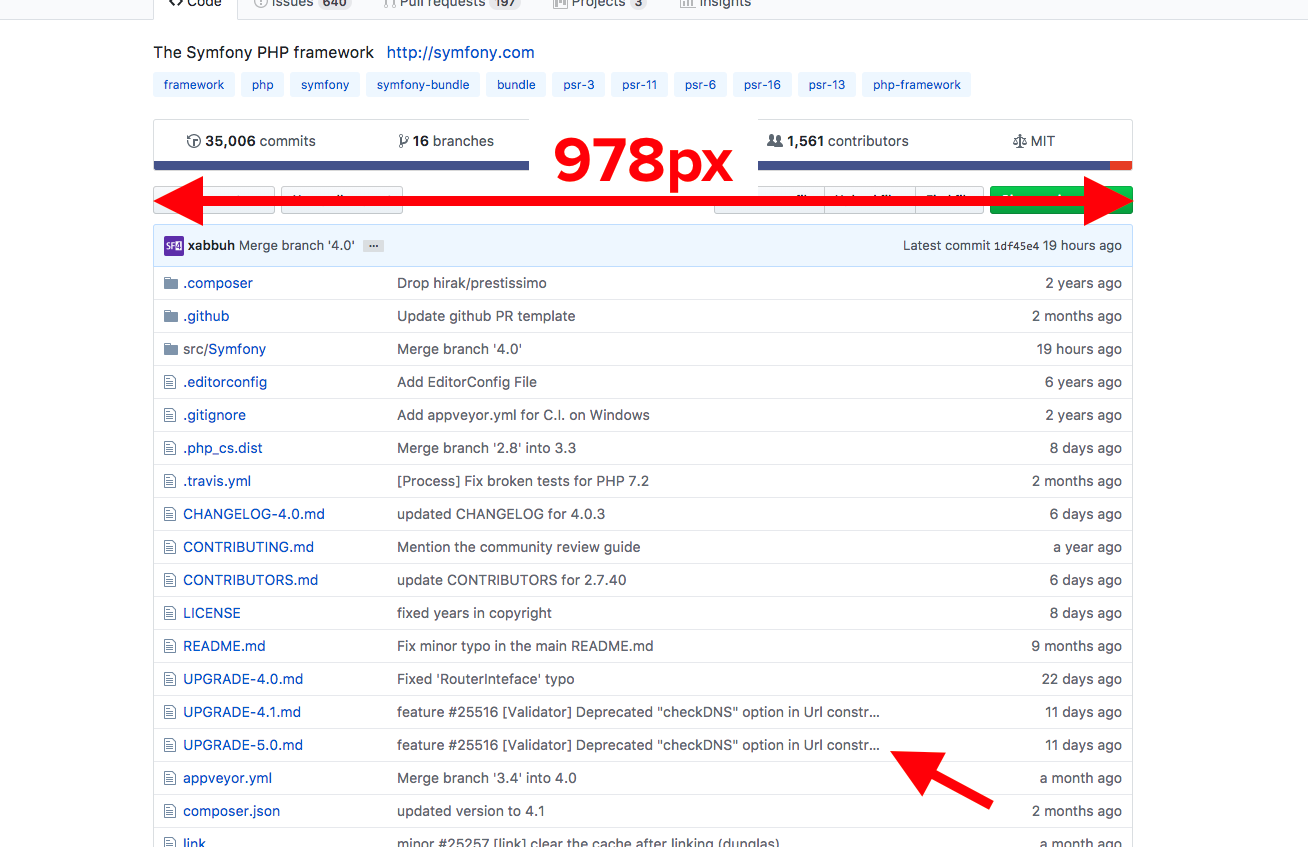
Task: Select the psr-16 topic tag
Action: (x=762, y=85)
